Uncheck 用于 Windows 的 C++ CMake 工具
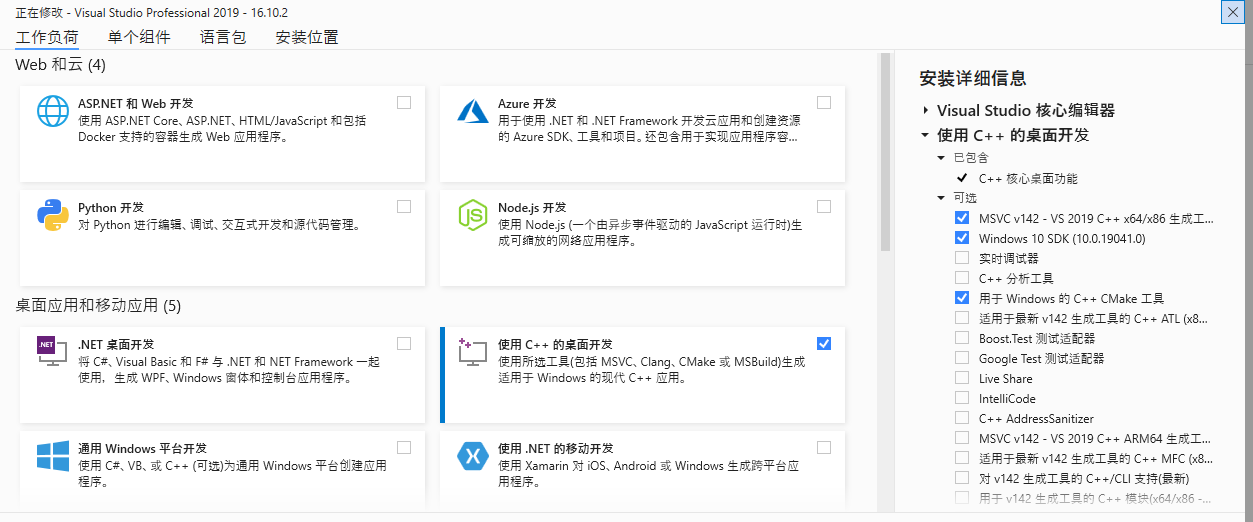The height and width of the screenshot is (522, 1253). coord(962,298)
